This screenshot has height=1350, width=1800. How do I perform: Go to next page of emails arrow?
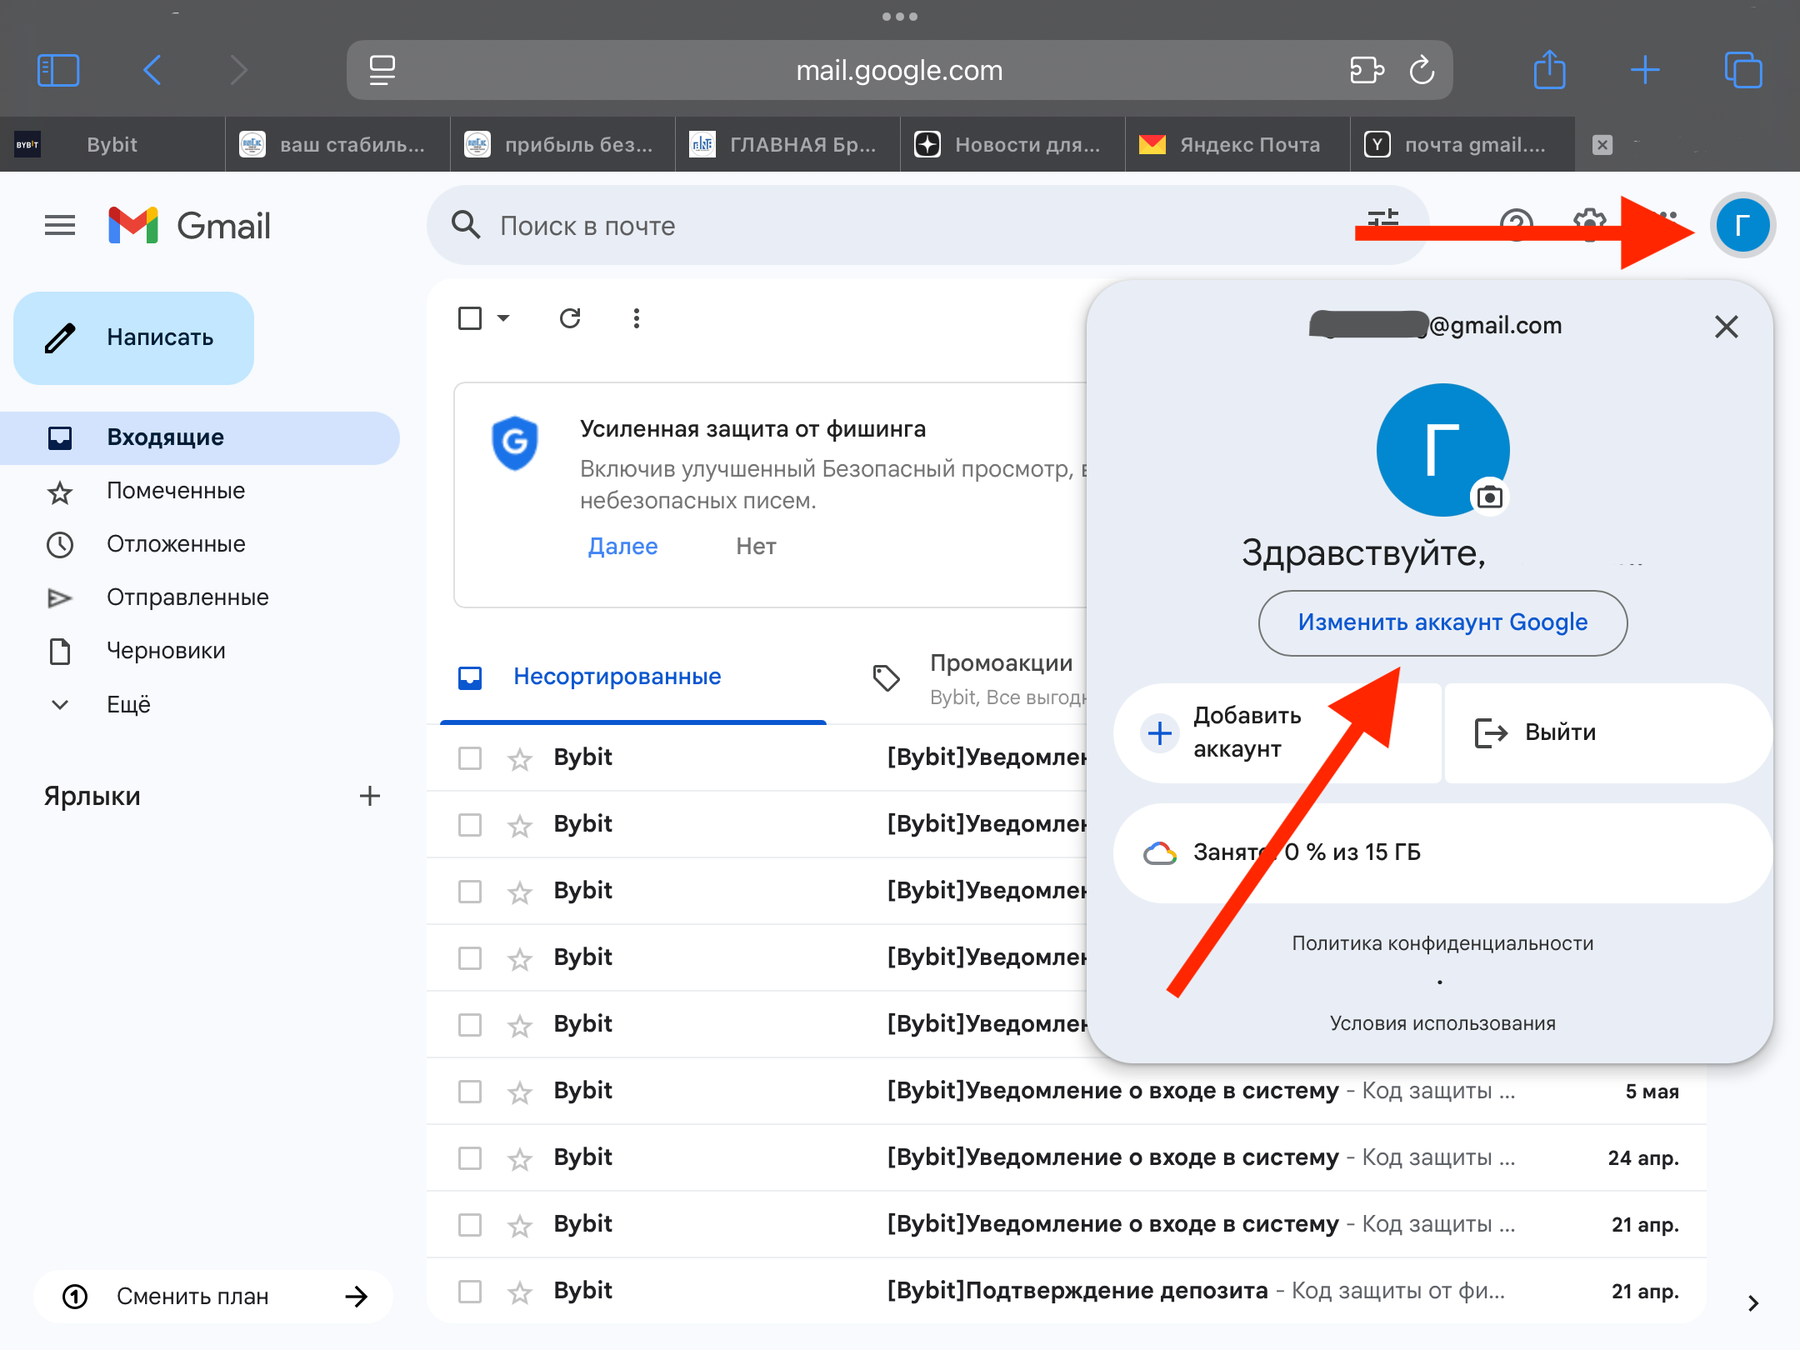click(x=1753, y=1303)
